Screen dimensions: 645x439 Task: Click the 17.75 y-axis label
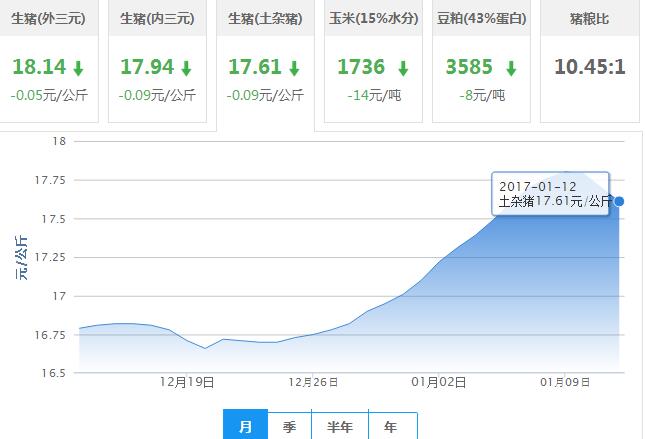click(x=50, y=180)
